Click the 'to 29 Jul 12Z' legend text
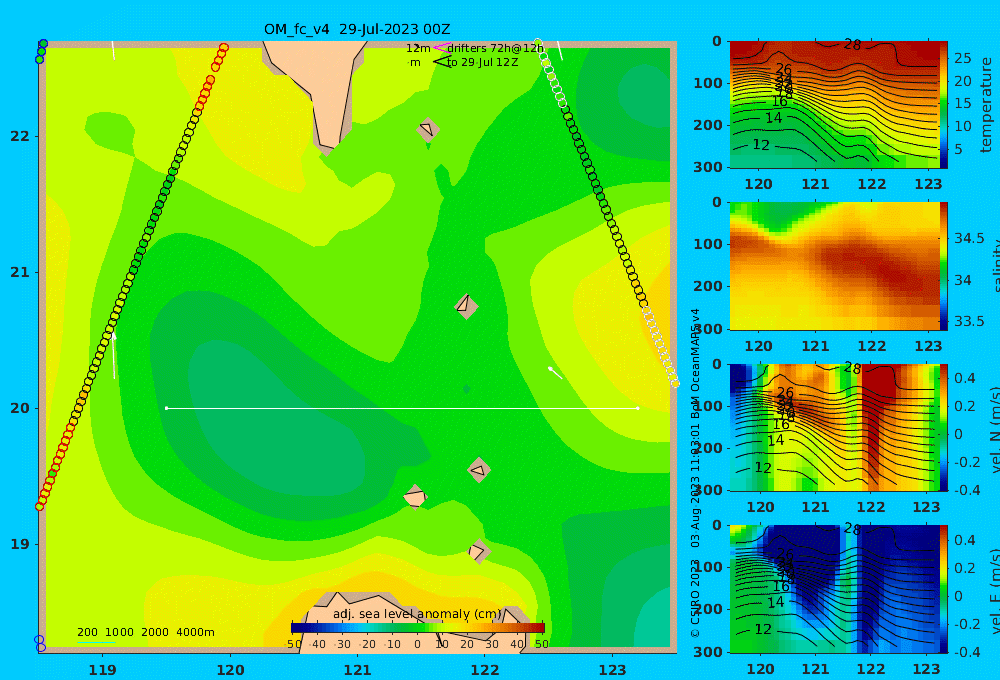The width and height of the screenshot is (1000, 680). pyautogui.click(x=482, y=63)
